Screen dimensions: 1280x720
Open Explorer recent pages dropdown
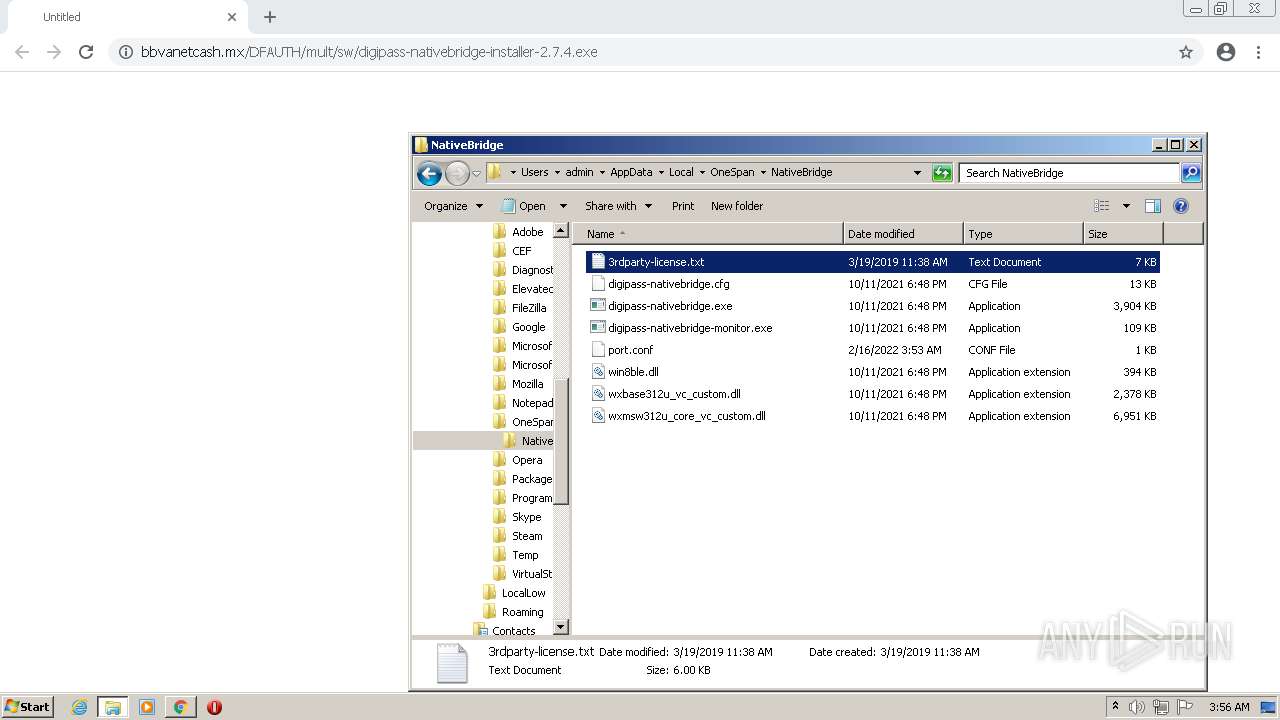point(477,174)
